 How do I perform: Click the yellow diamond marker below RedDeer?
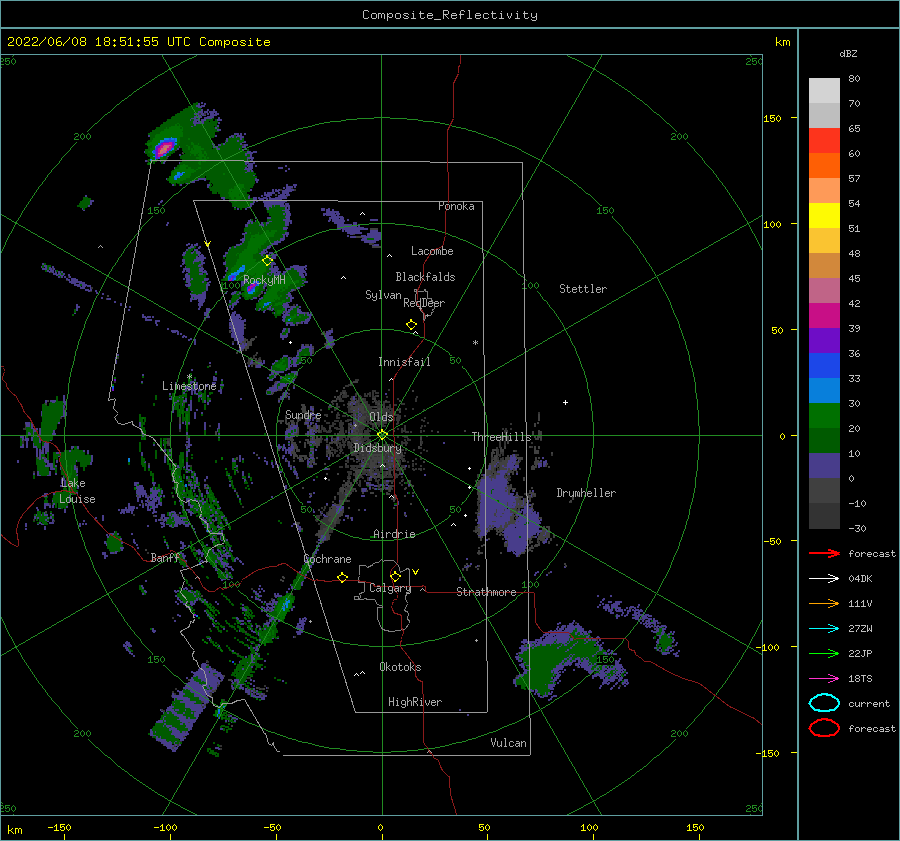point(411,324)
